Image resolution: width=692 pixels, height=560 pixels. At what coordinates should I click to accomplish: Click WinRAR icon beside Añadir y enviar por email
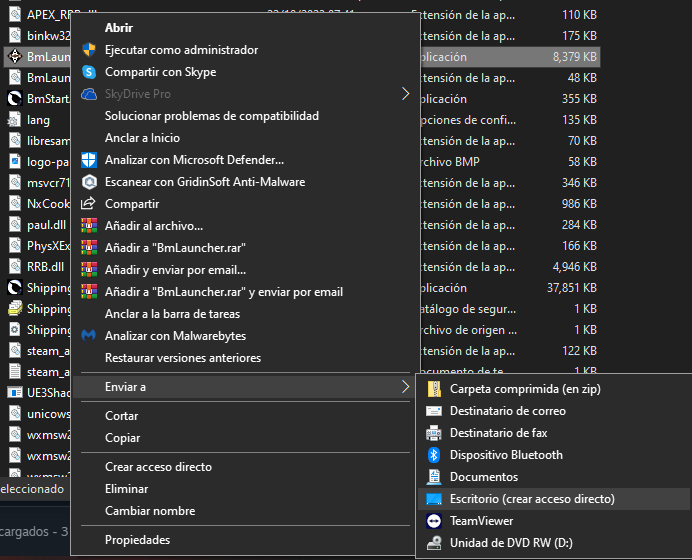[89, 270]
